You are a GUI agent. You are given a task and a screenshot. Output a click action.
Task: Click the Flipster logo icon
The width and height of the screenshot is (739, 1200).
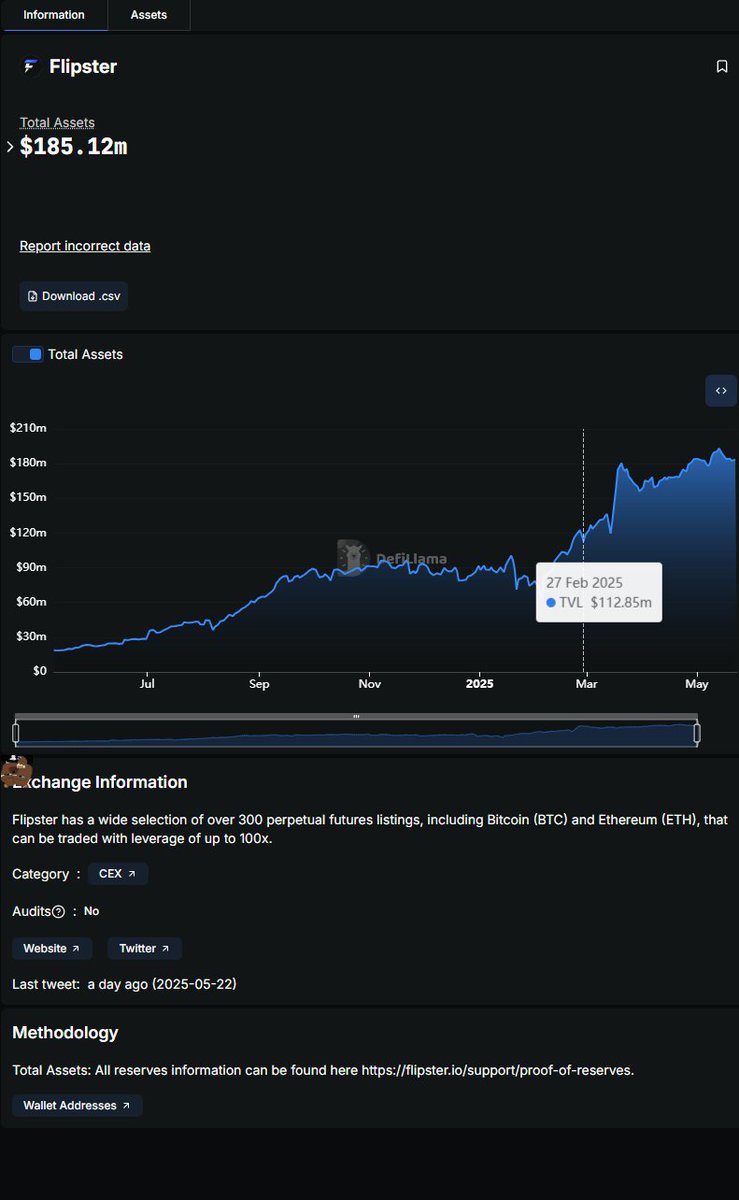[x=30, y=67]
